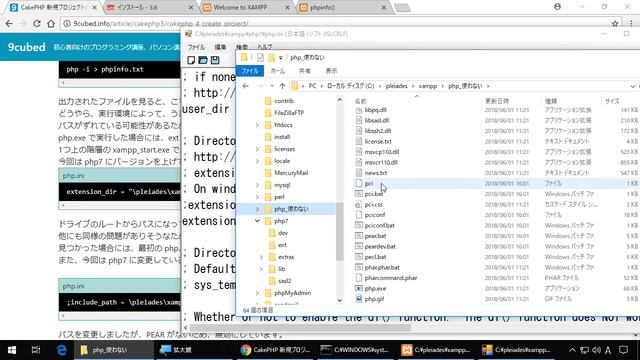Screen dimensions: 640x360
Task: Switch to the Welcome to XAMPP tab
Action: (246, 7)
